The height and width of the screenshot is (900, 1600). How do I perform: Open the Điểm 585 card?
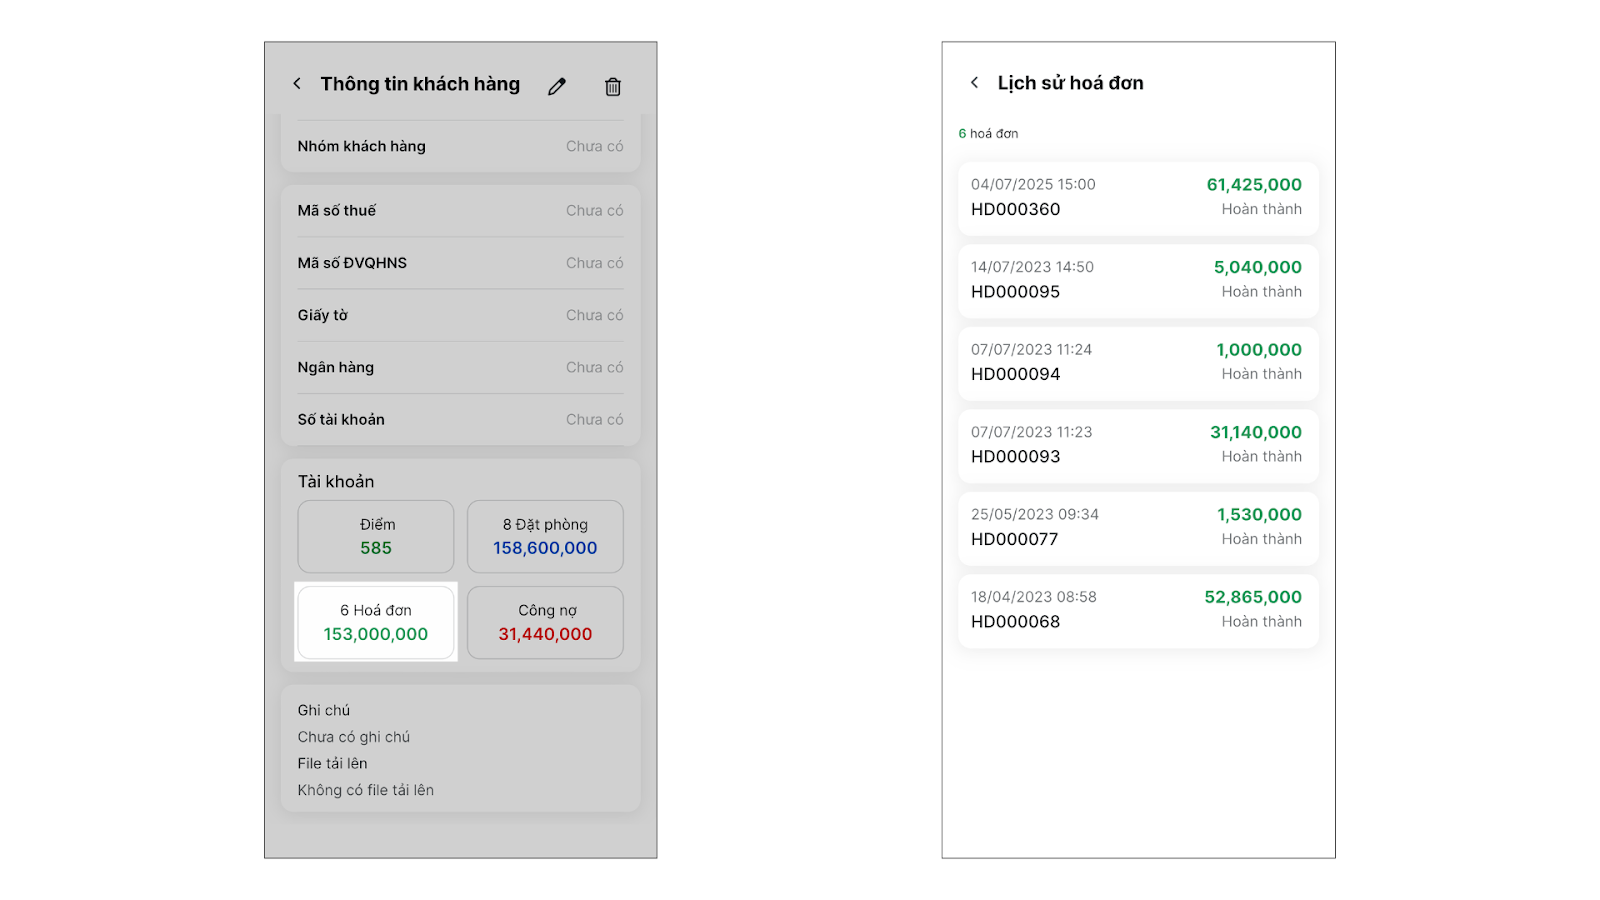tap(376, 536)
